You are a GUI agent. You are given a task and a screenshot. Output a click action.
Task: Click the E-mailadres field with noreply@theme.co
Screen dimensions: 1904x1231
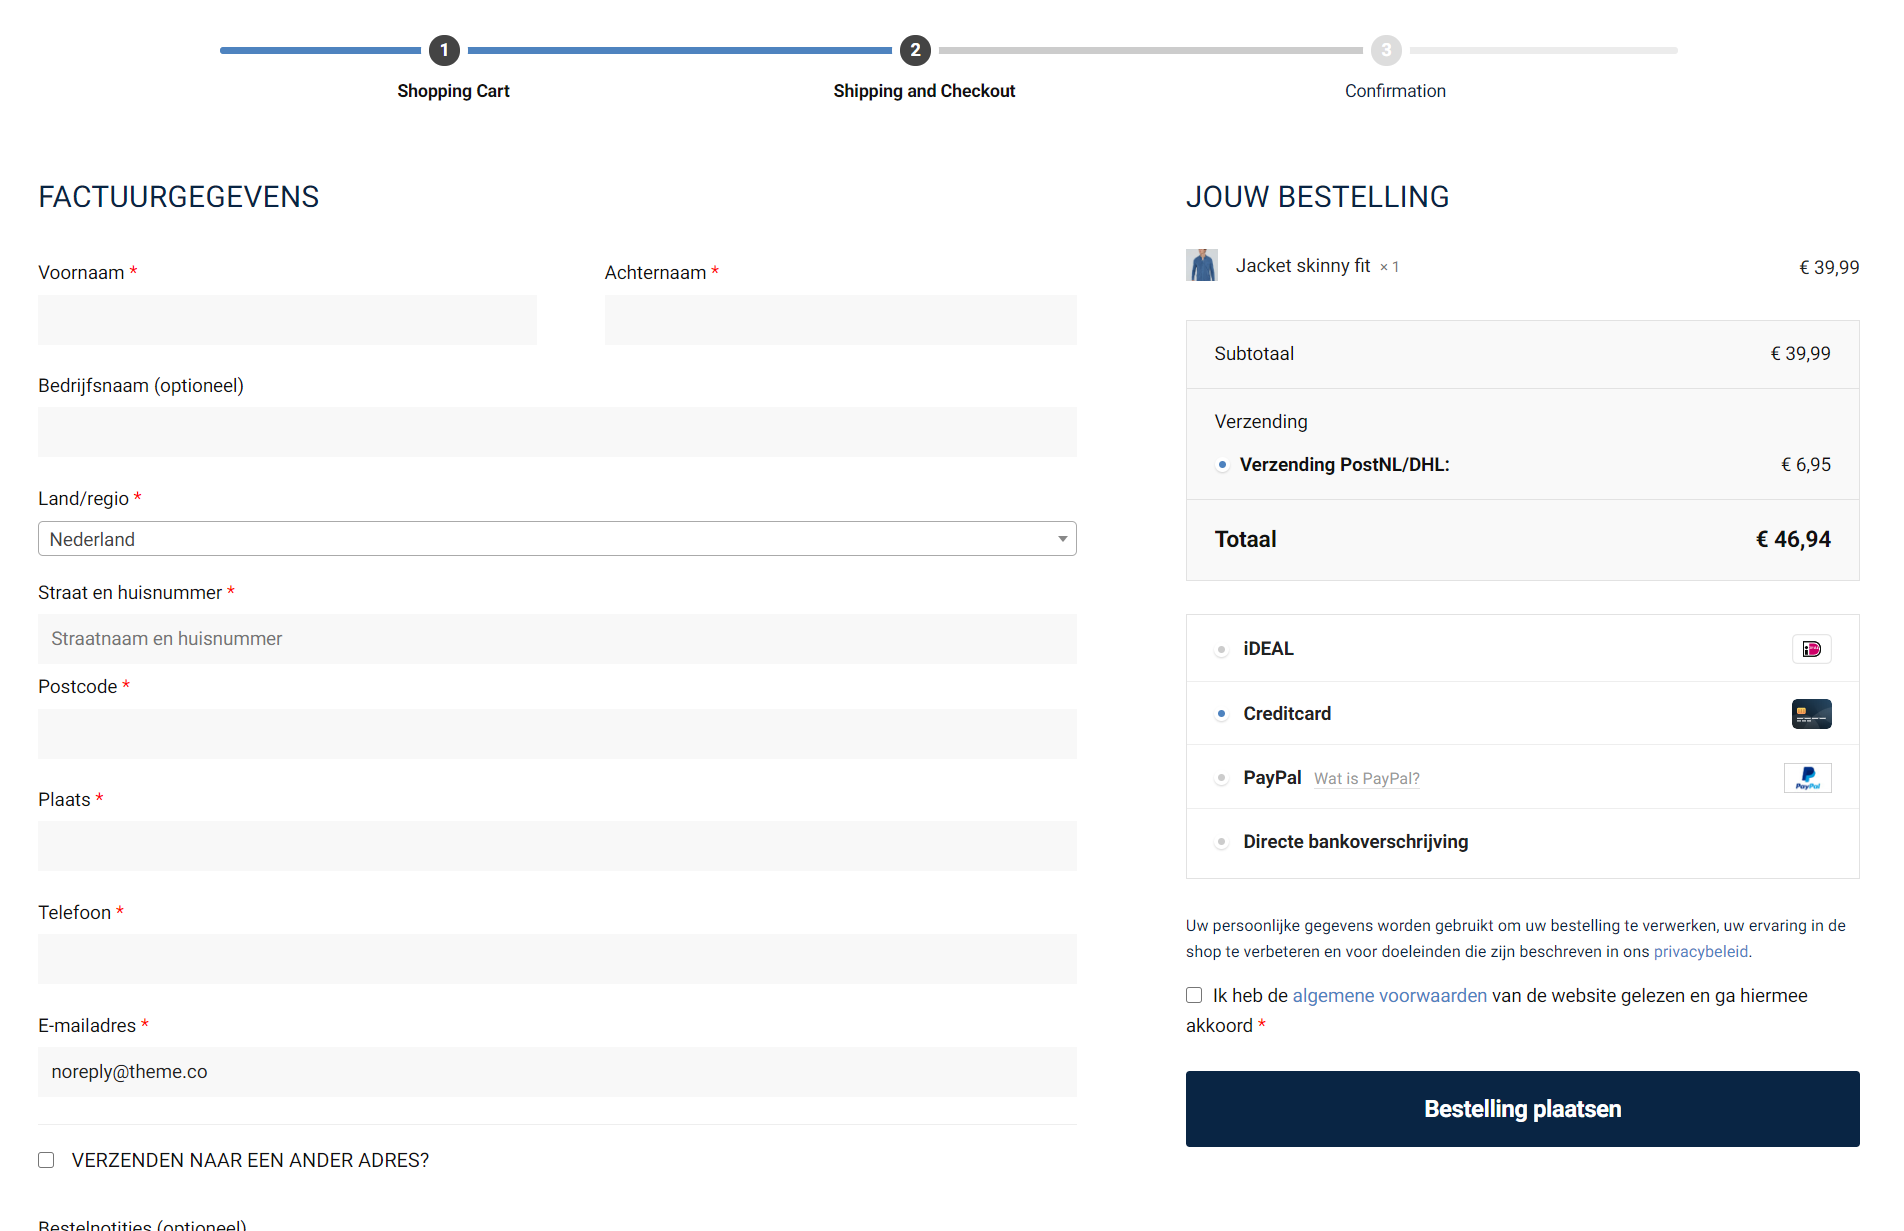coord(557,1072)
